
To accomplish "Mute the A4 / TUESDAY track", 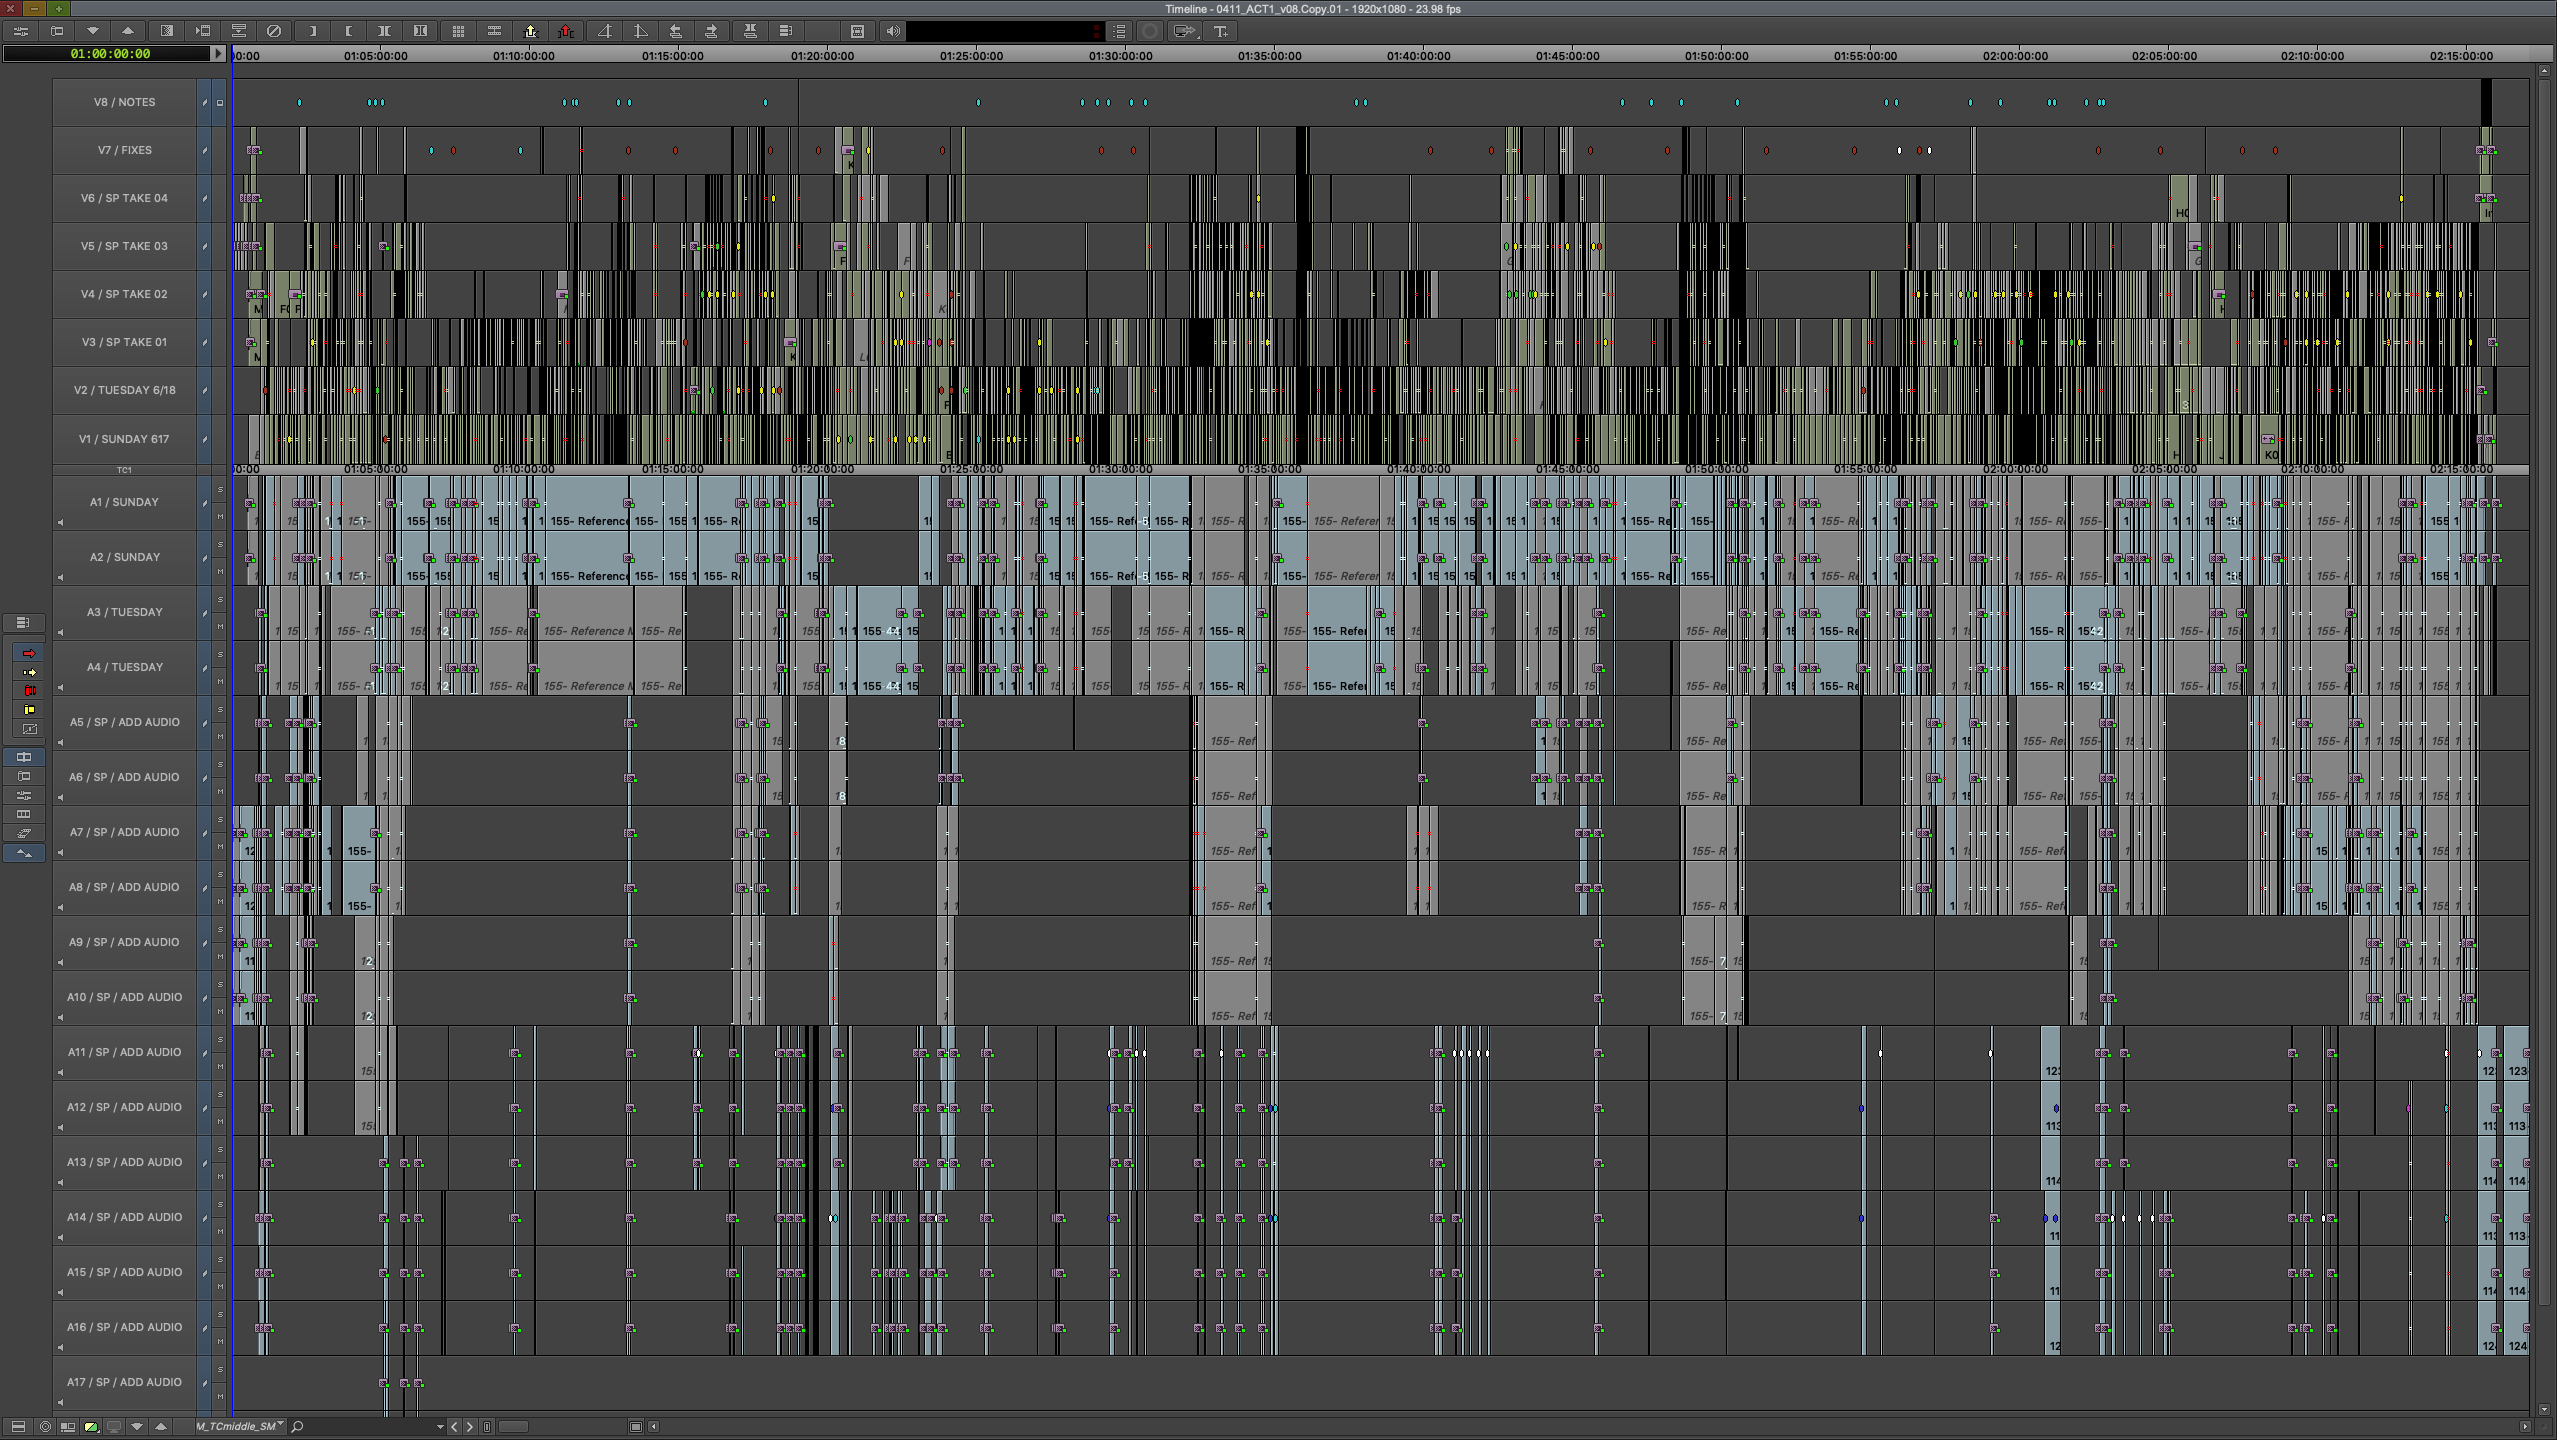I will point(220,681).
